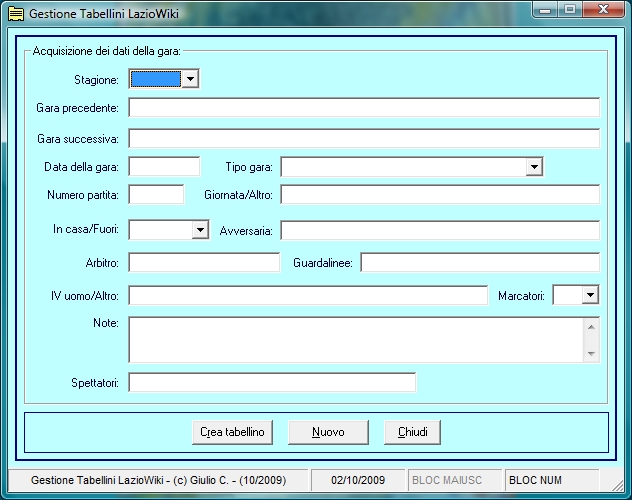Select the Data della gara field
632x500 pixels.
(x=164, y=167)
